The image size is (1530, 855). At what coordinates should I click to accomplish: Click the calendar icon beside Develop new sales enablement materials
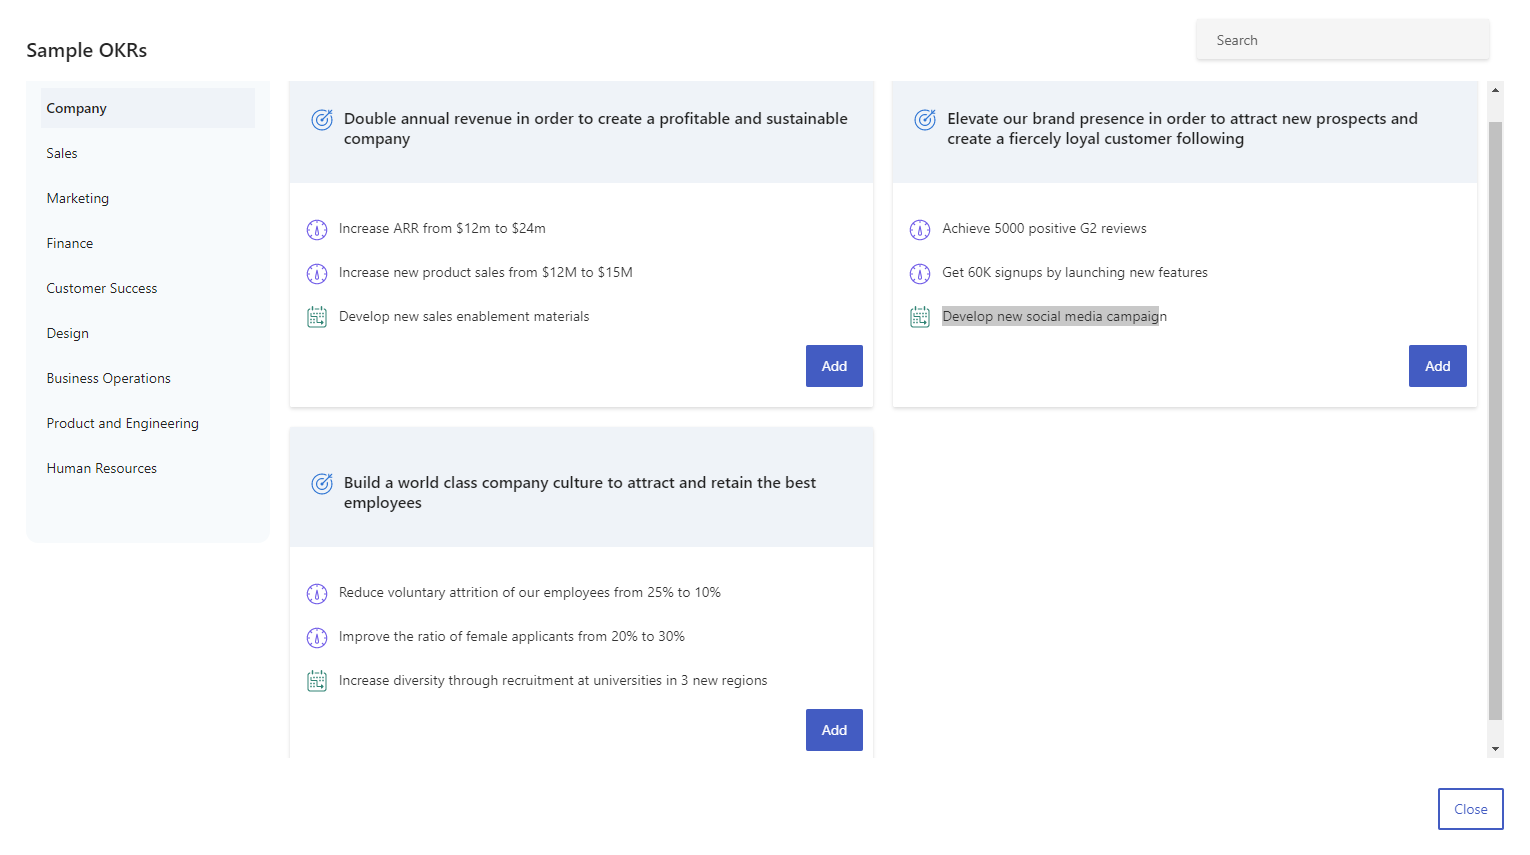317,318
